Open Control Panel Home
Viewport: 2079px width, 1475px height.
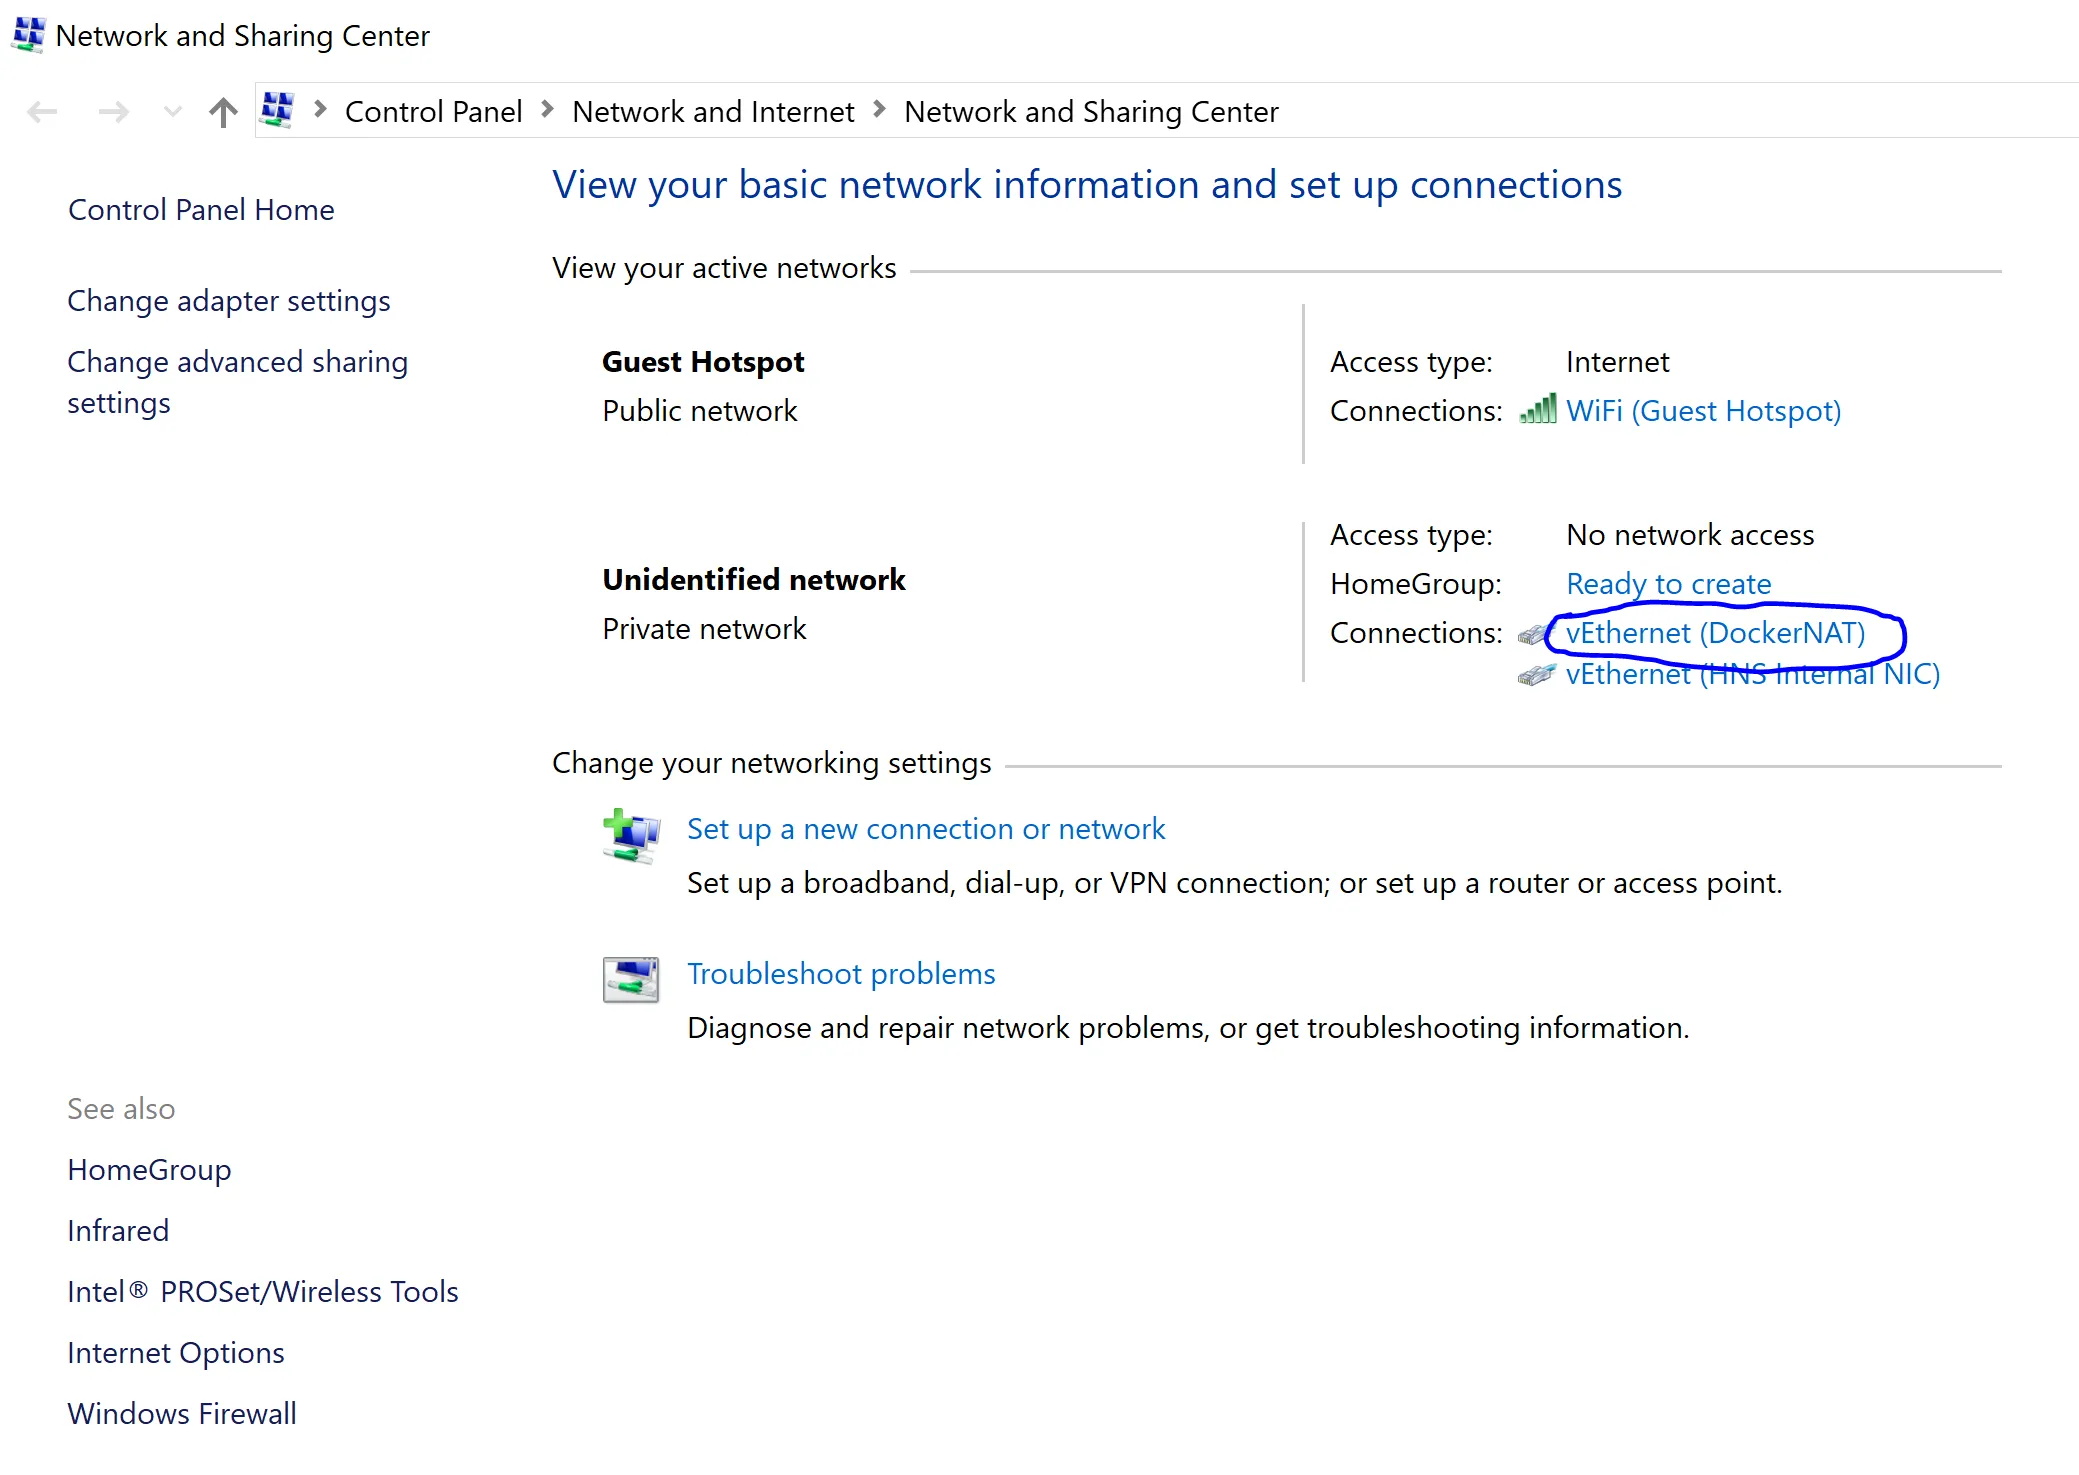click(x=201, y=210)
